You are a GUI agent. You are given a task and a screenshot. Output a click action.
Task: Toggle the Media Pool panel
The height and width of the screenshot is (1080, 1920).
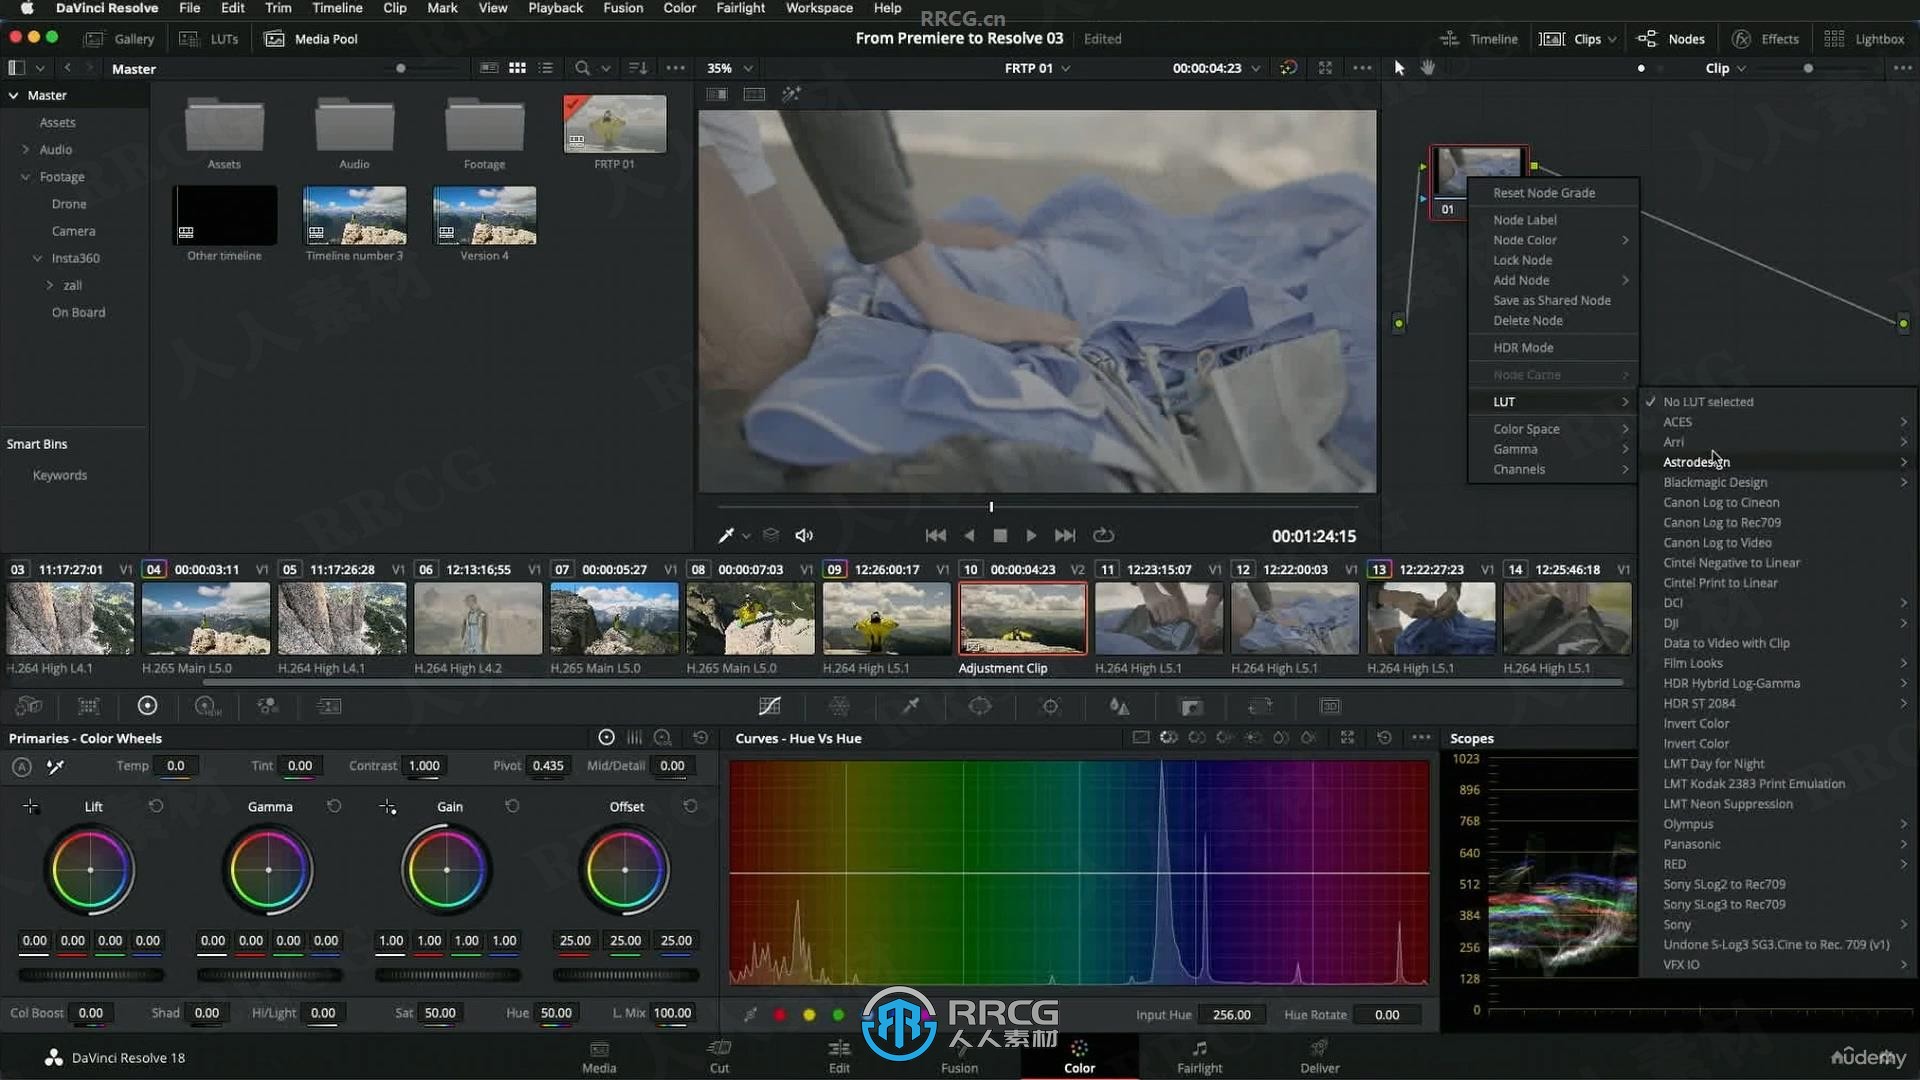tap(311, 39)
